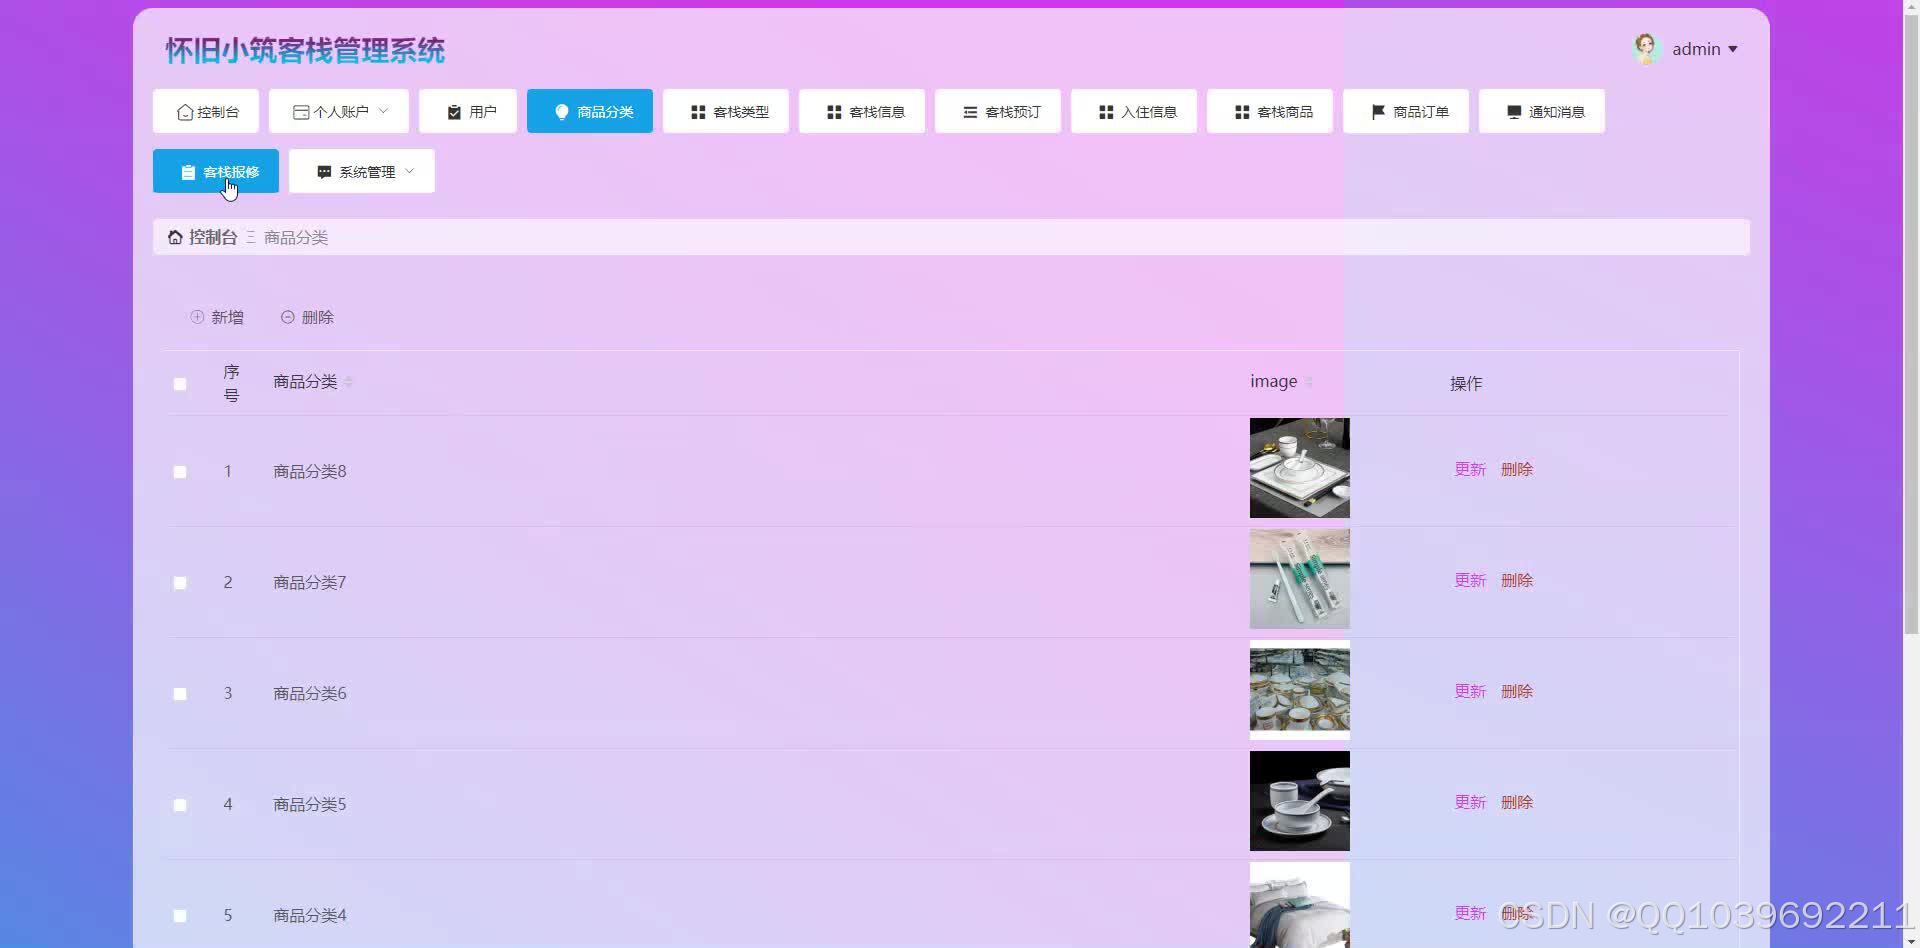The height and width of the screenshot is (948, 1920).
Task: Click the bulb icon in 商品分类 tab
Action: 562,112
